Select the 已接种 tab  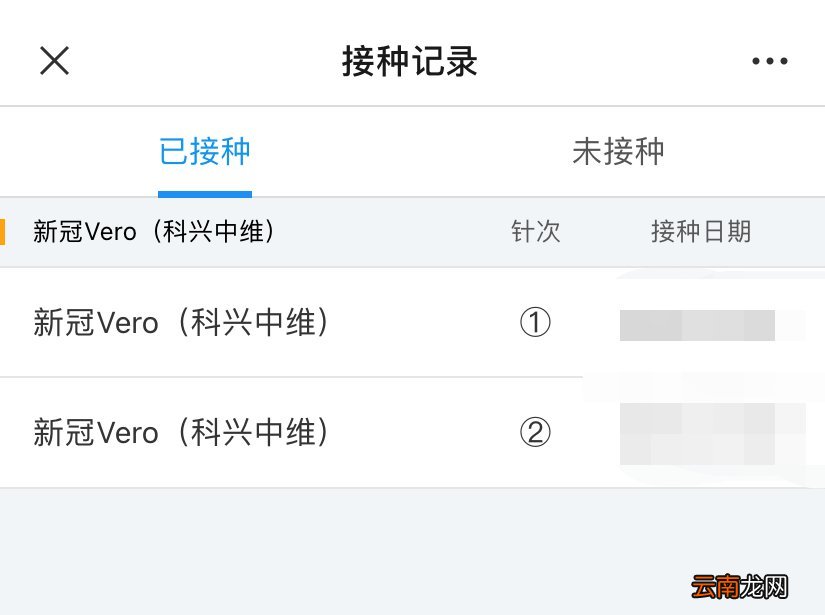pos(204,150)
